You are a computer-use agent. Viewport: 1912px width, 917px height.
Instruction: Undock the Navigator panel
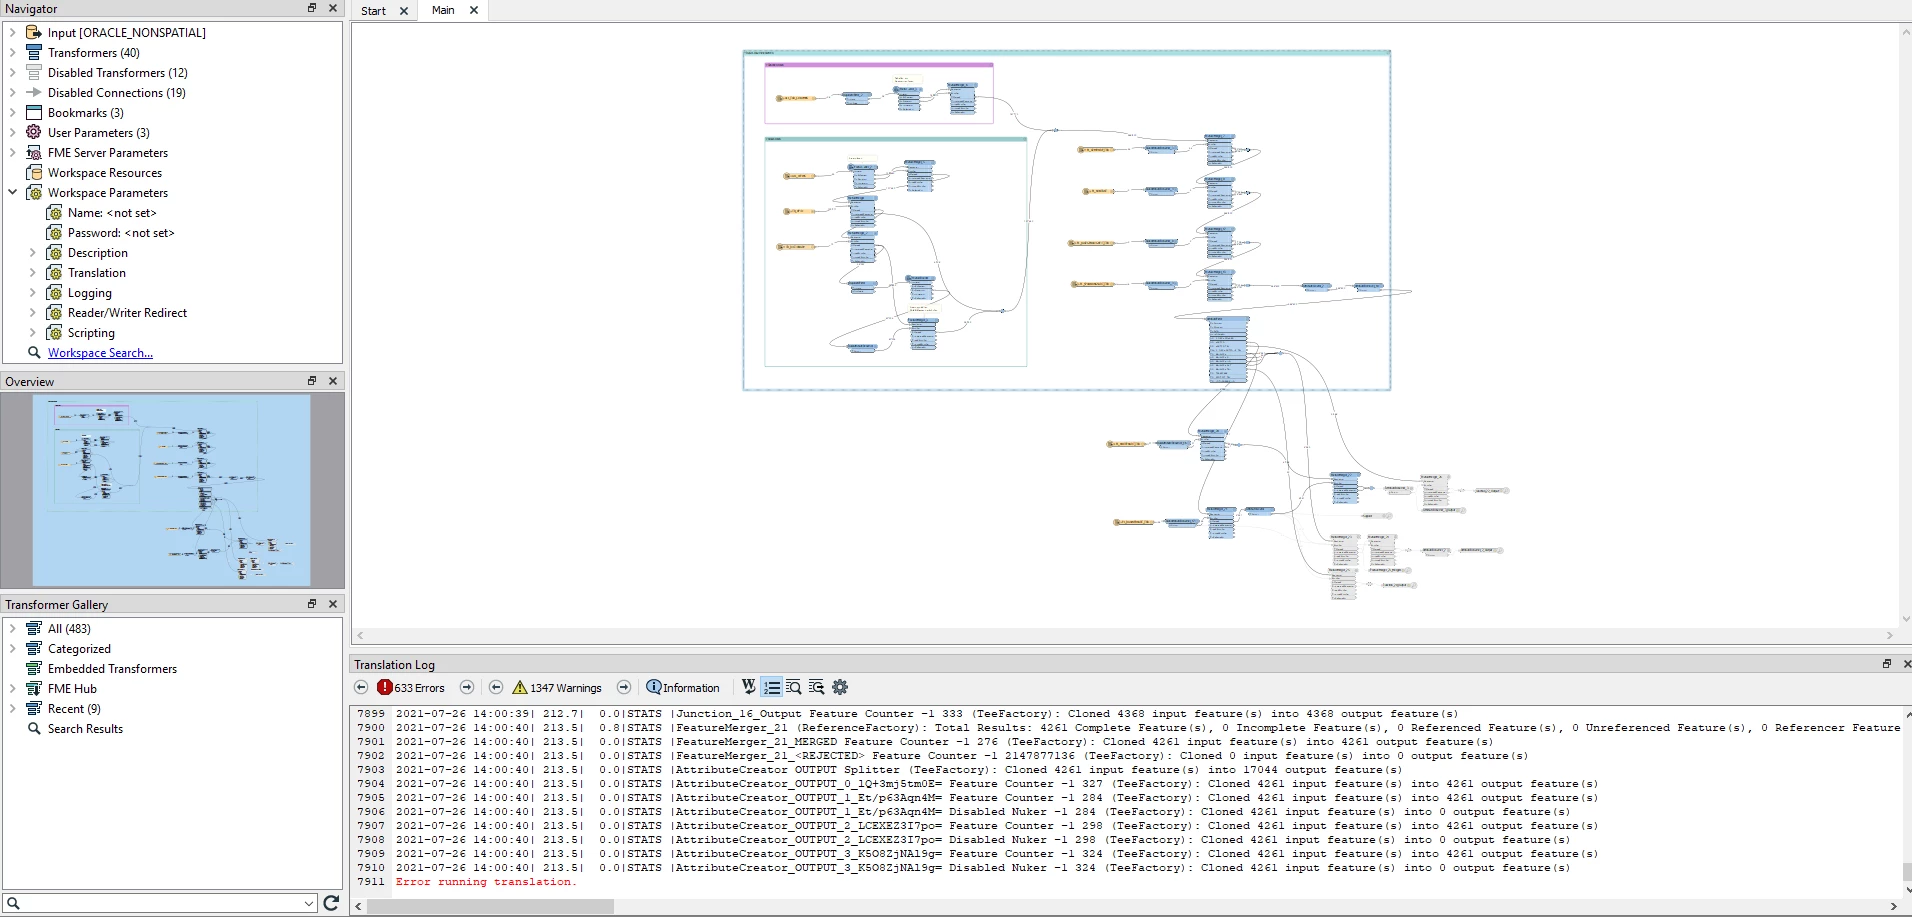pyautogui.click(x=312, y=8)
